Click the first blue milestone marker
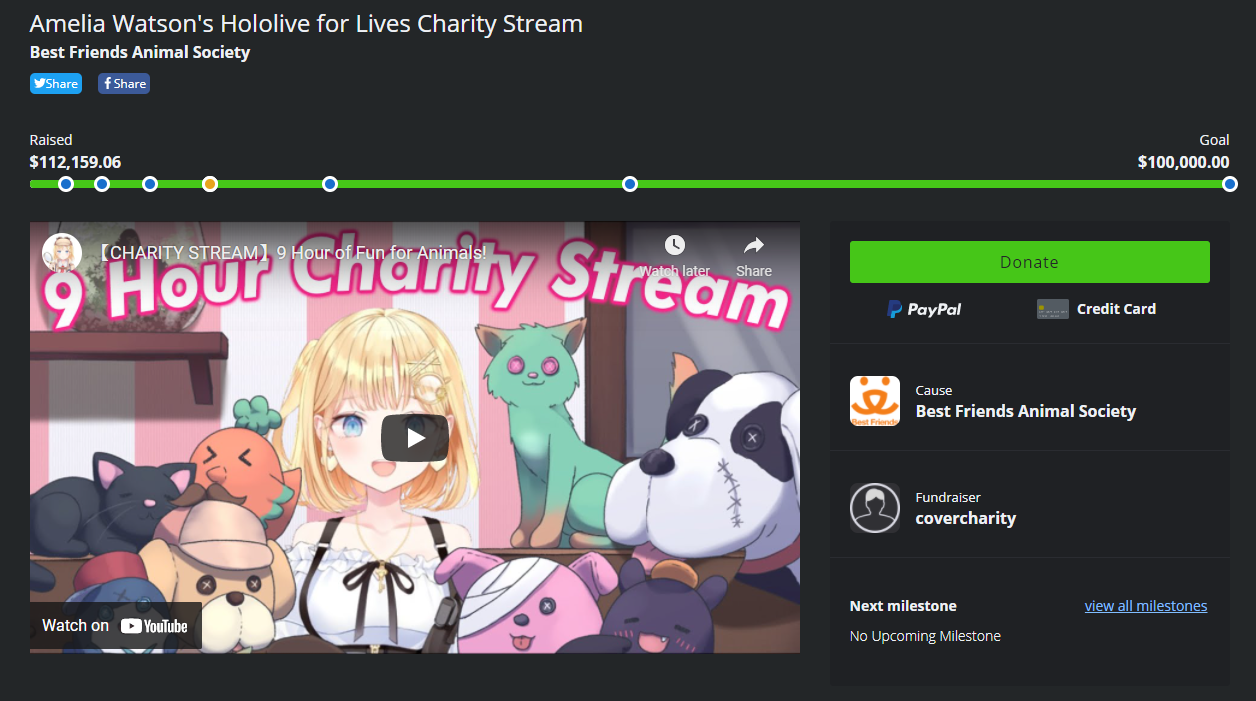This screenshot has height=701, width=1256. 66,184
